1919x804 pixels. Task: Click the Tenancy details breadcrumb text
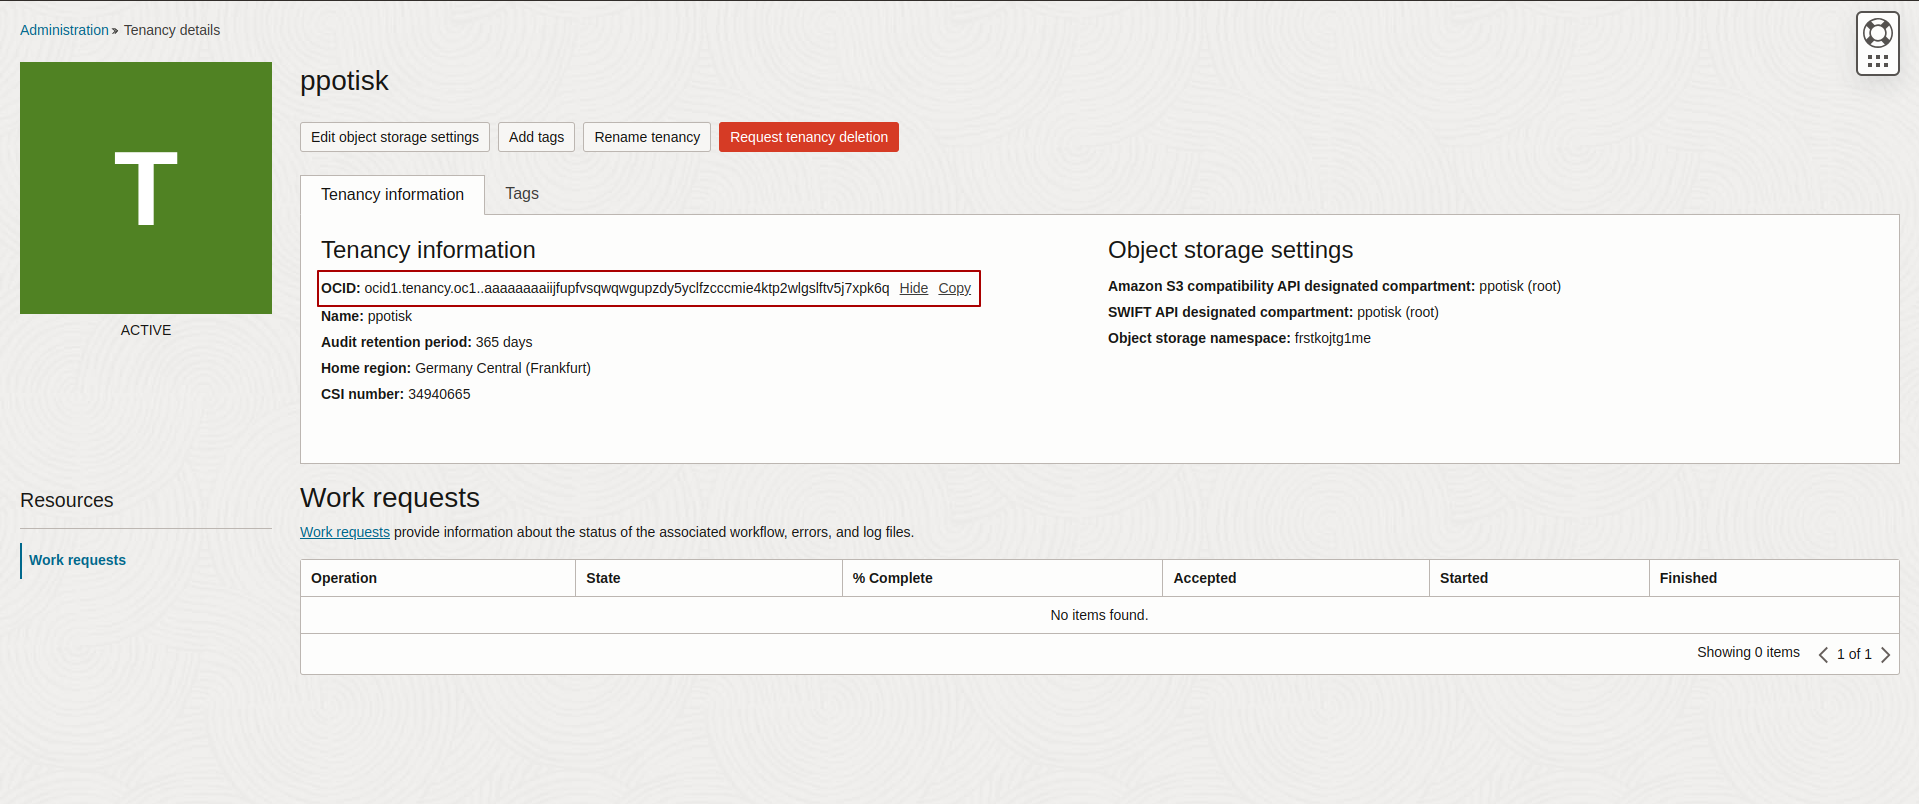[x=172, y=30]
